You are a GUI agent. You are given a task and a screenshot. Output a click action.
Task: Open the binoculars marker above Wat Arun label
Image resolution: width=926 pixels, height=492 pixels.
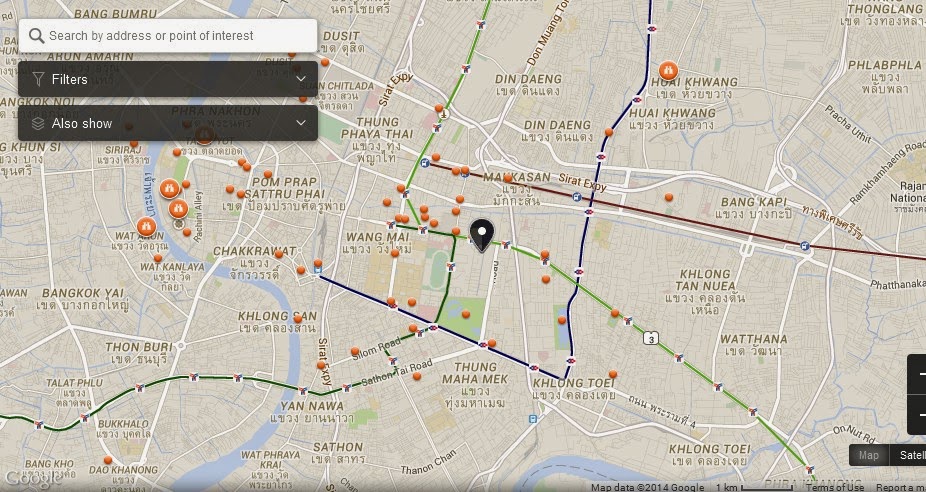pos(146,226)
